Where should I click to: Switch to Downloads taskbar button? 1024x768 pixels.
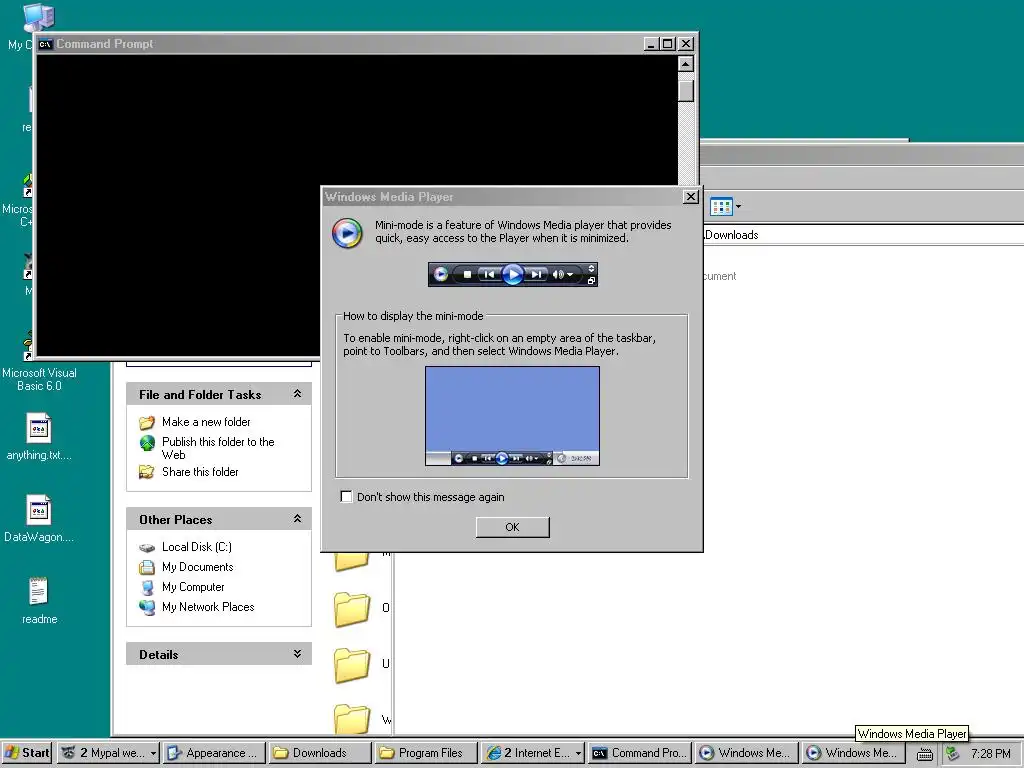point(320,753)
